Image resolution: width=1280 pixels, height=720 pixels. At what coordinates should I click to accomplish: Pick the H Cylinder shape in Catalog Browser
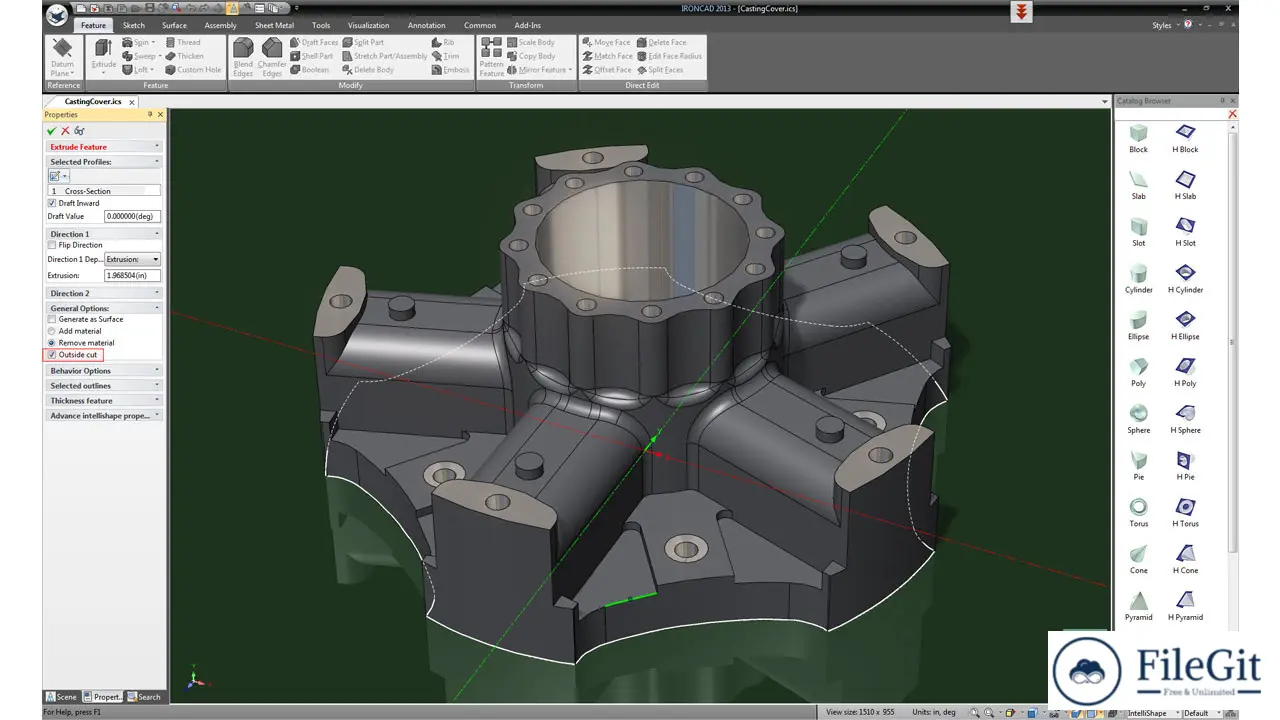coord(1186,278)
